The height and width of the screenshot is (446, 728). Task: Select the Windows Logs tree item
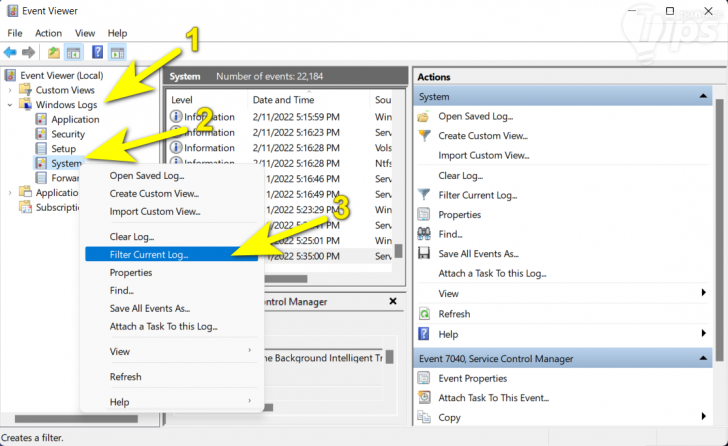(x=66, y=105)
